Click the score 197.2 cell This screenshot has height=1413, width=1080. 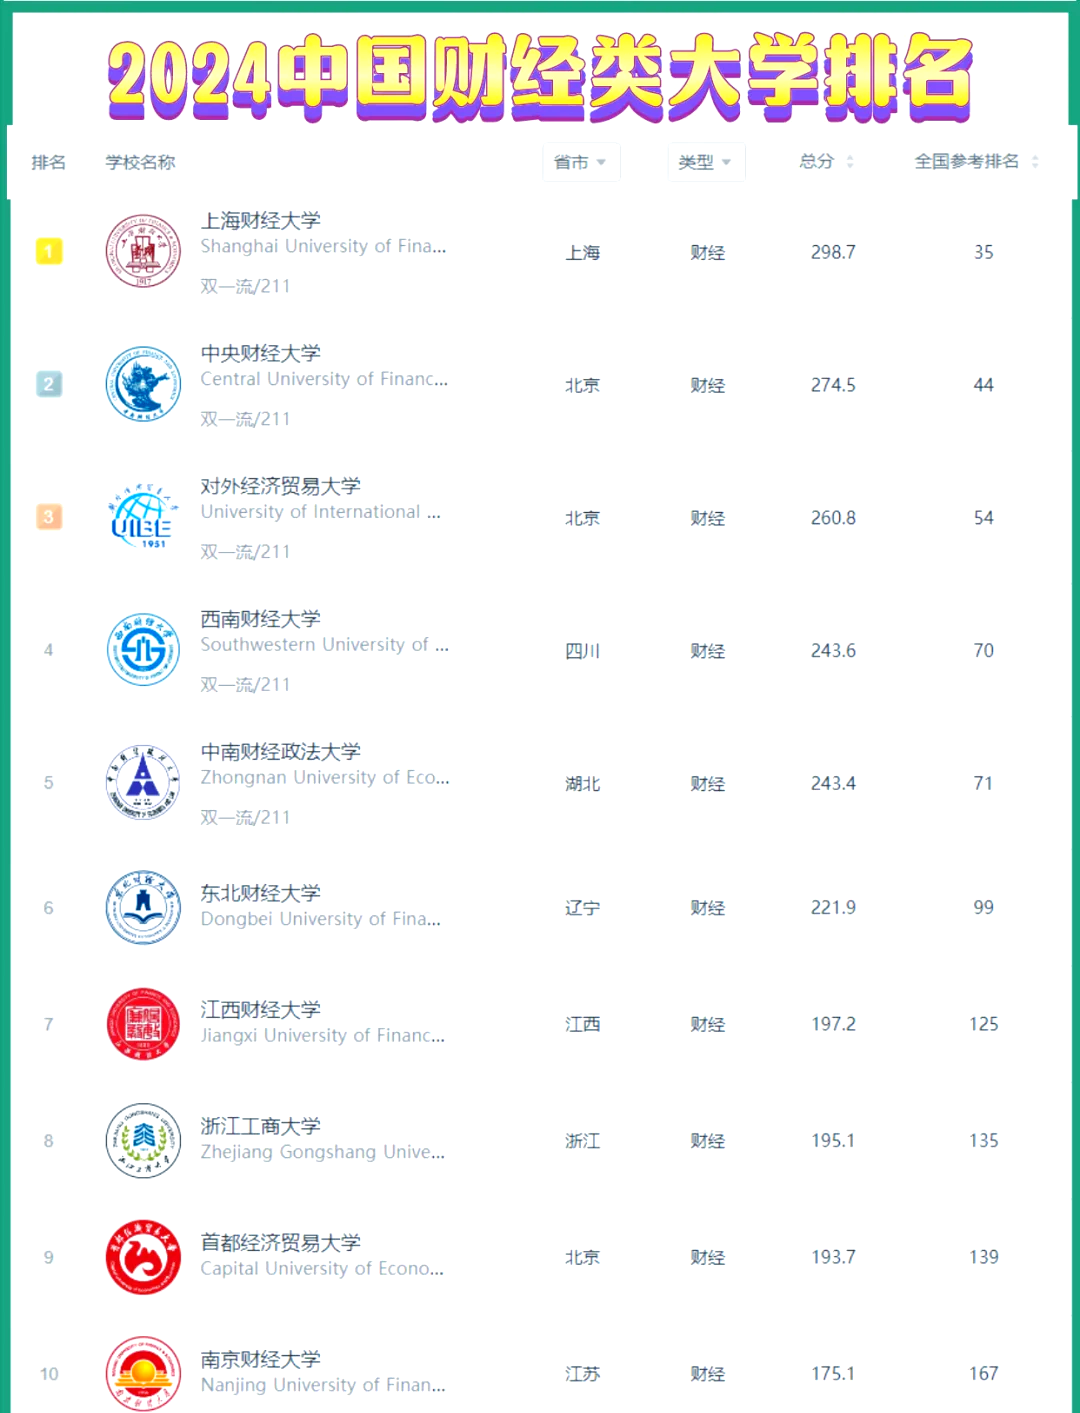[833, 1024]
